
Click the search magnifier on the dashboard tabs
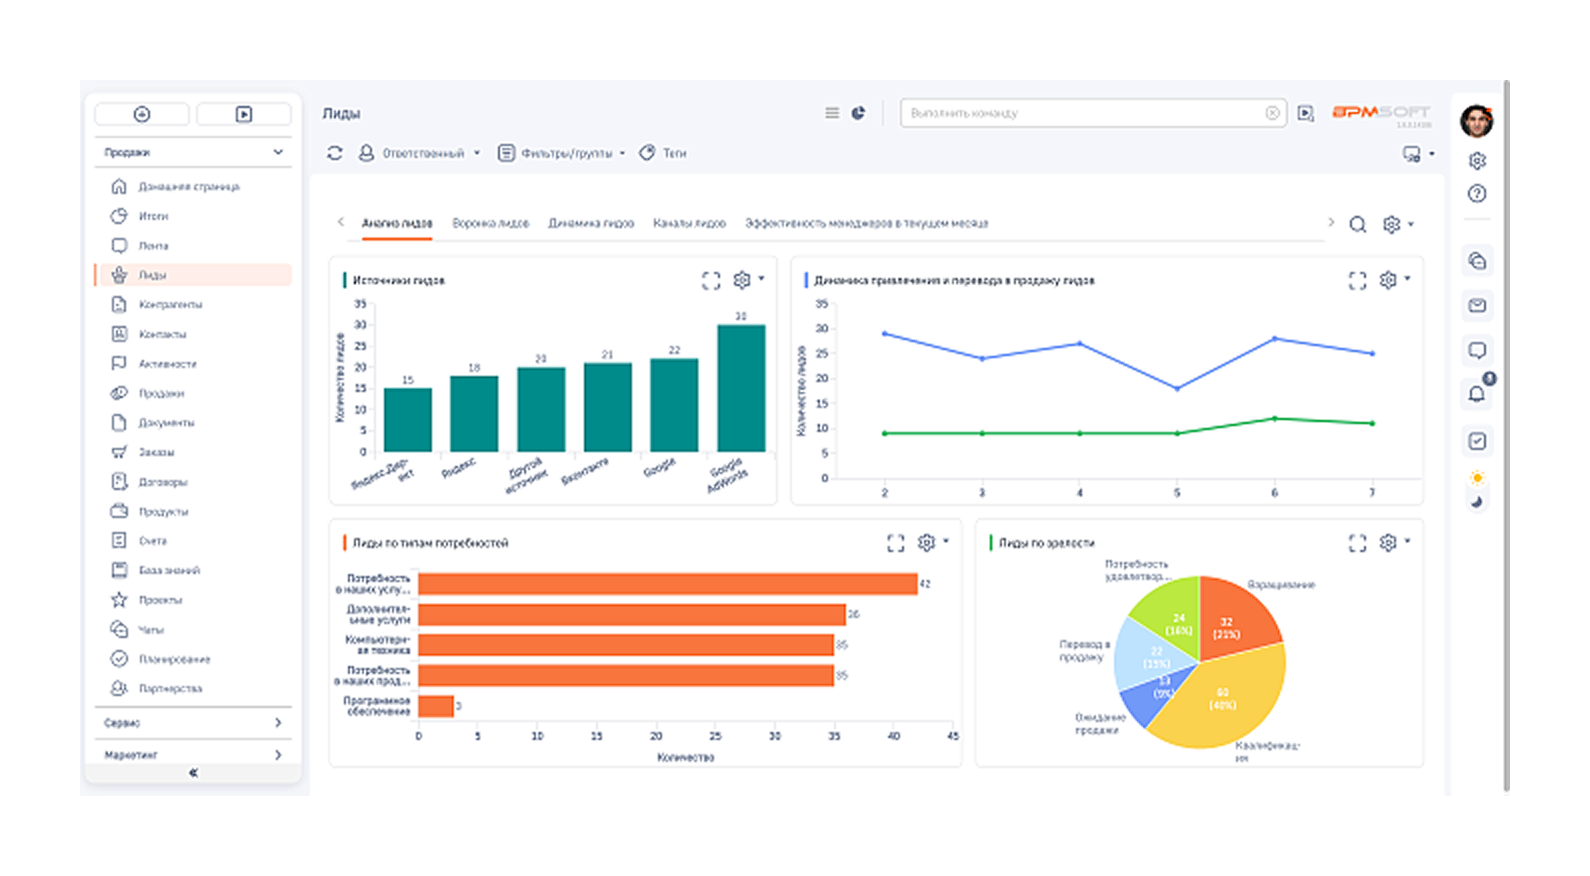point(1357,224)
